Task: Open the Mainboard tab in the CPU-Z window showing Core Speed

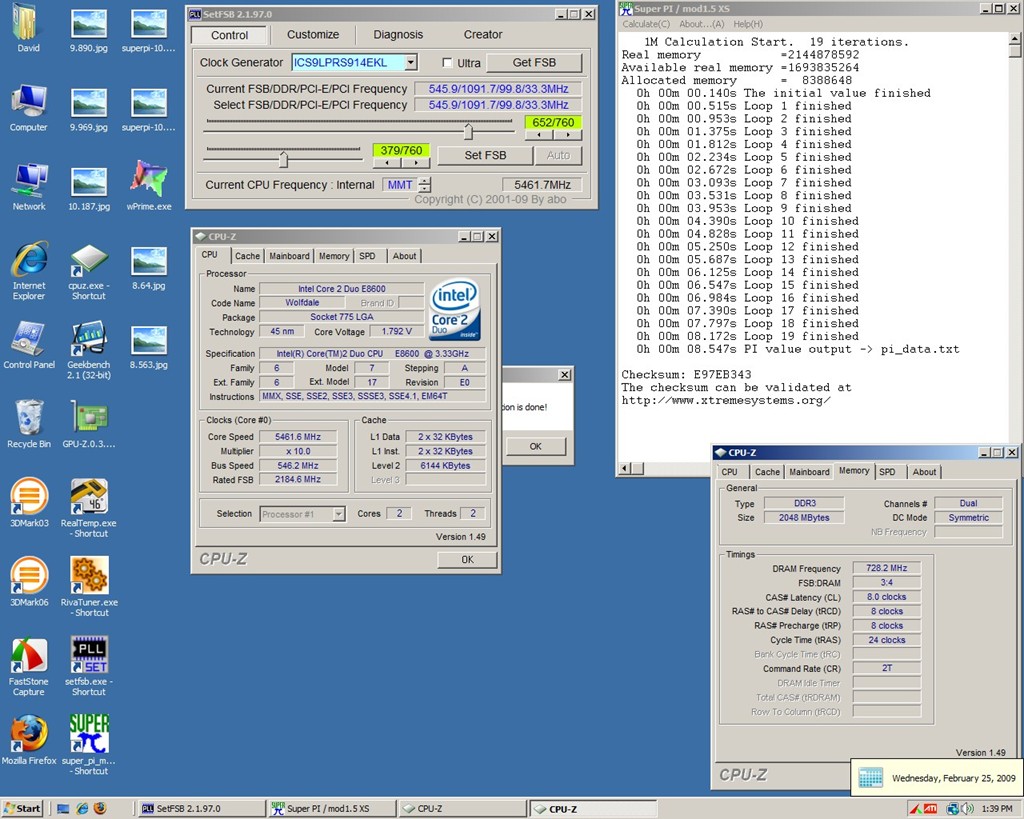Action: (289, 256)
